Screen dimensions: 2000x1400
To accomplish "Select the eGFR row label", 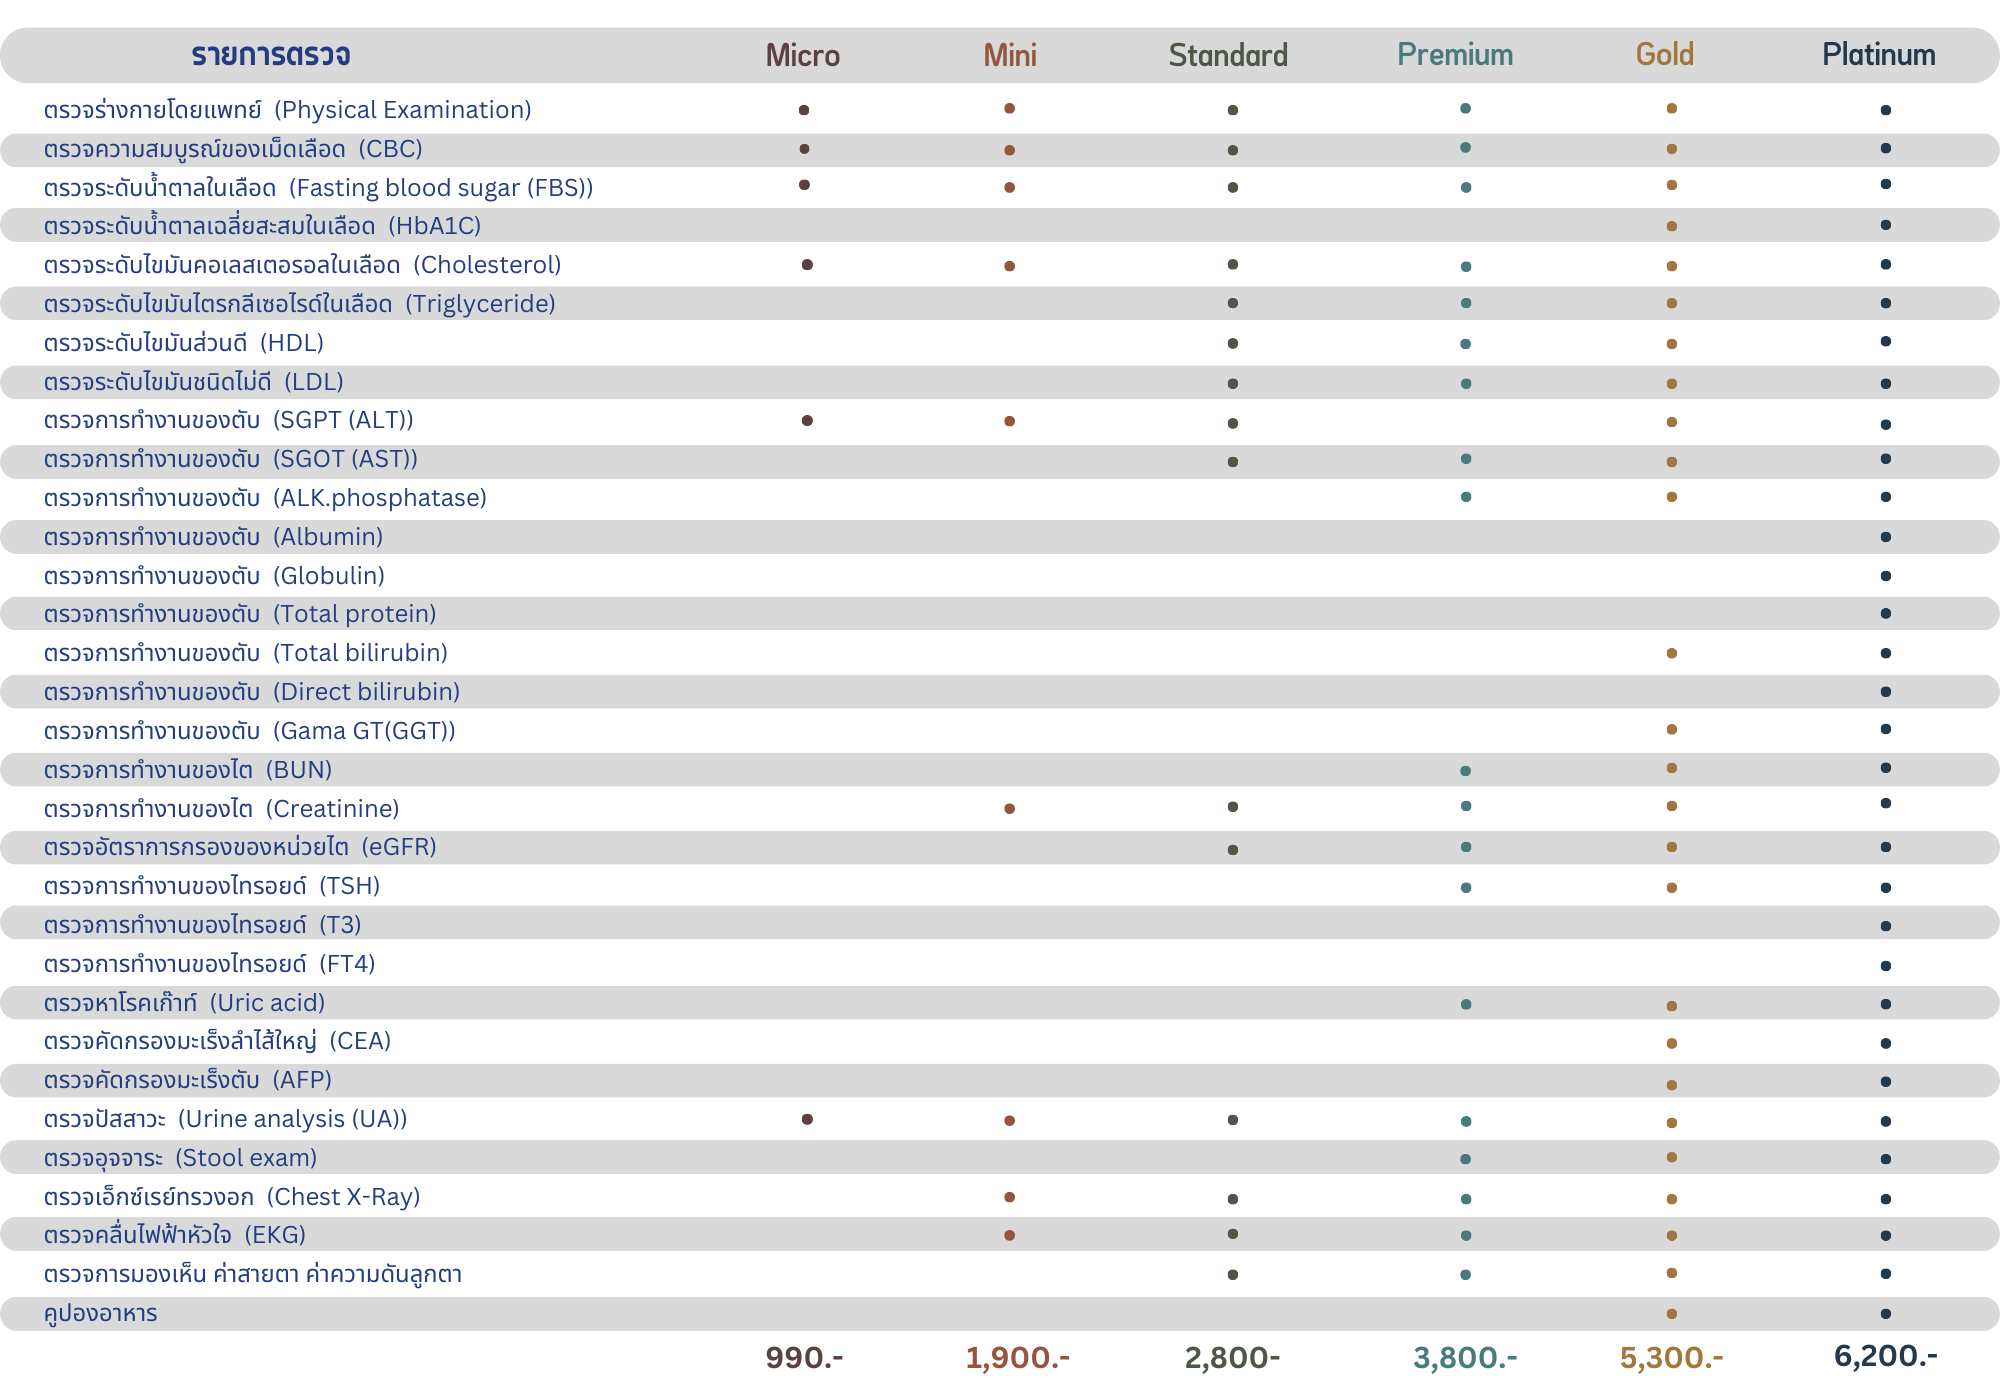I will tap(240, 847).
